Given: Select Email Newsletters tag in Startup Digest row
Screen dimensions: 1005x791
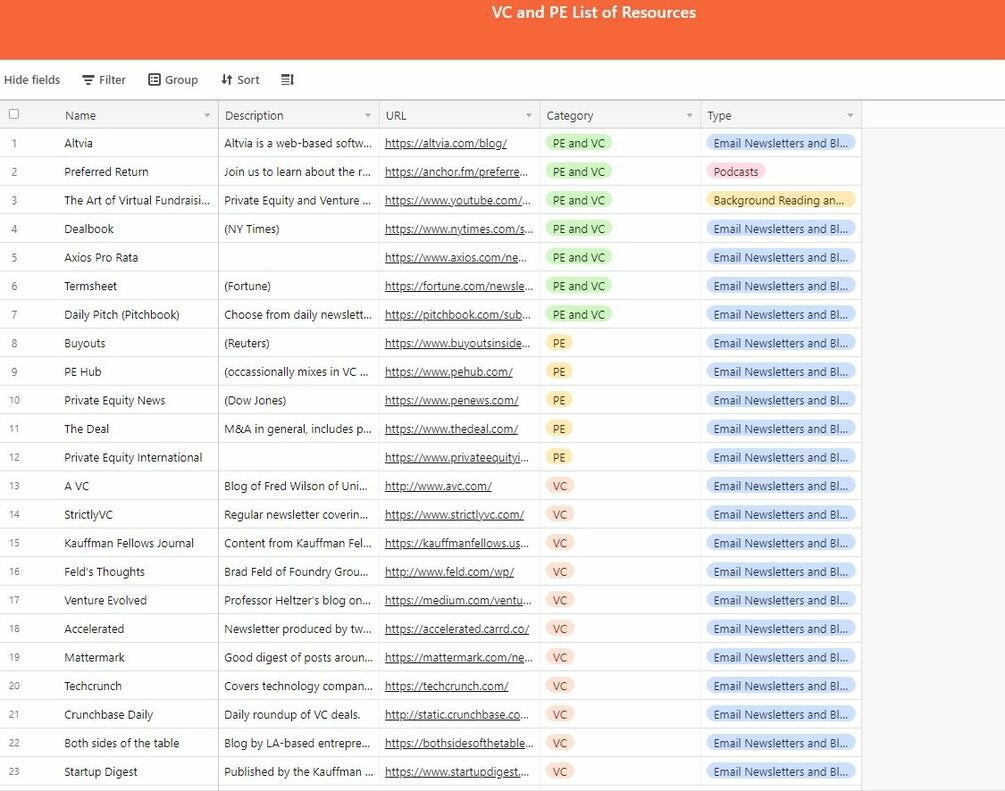Looking at the screenshot, I should [780, 772].
